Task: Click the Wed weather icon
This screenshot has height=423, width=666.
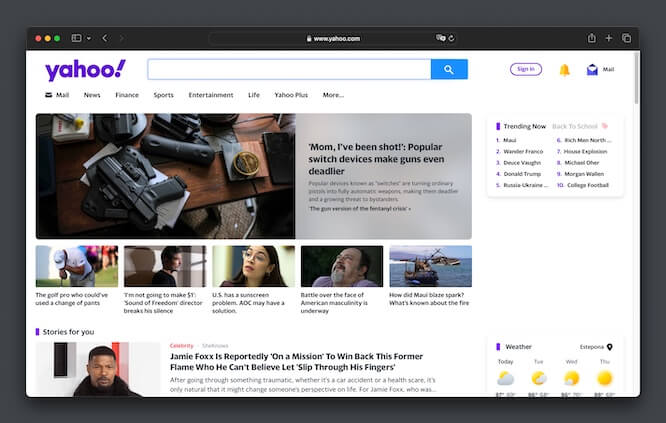Action: point(571,378)
